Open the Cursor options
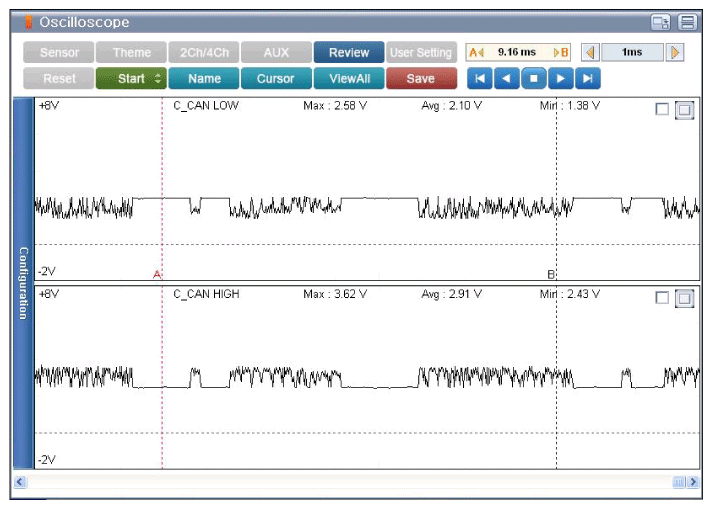The height and width of the screenshot is (509, 712). click(275, 79)
